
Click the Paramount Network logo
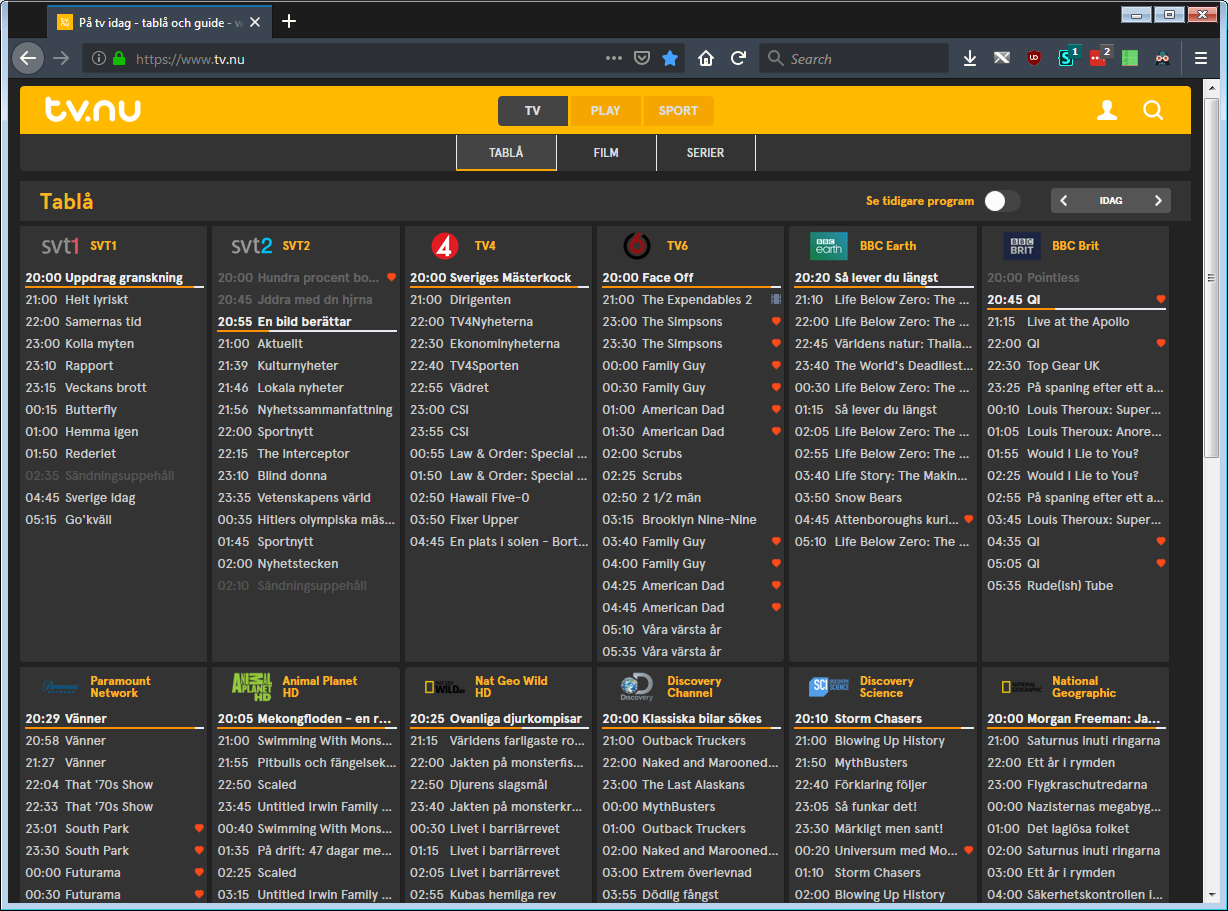60,687
